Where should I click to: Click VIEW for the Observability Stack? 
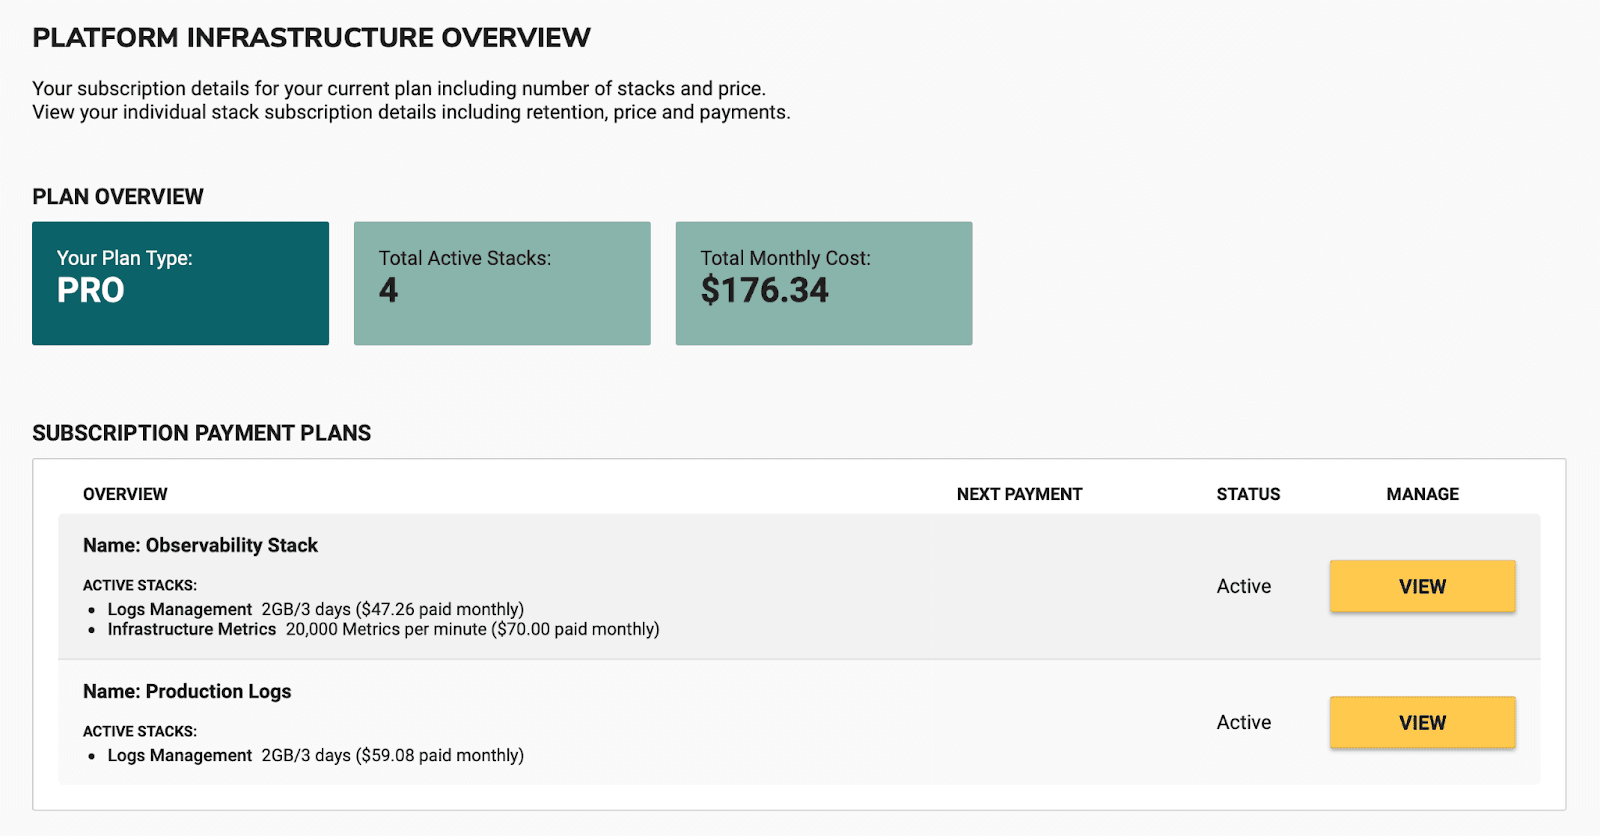click(1422, 586)
